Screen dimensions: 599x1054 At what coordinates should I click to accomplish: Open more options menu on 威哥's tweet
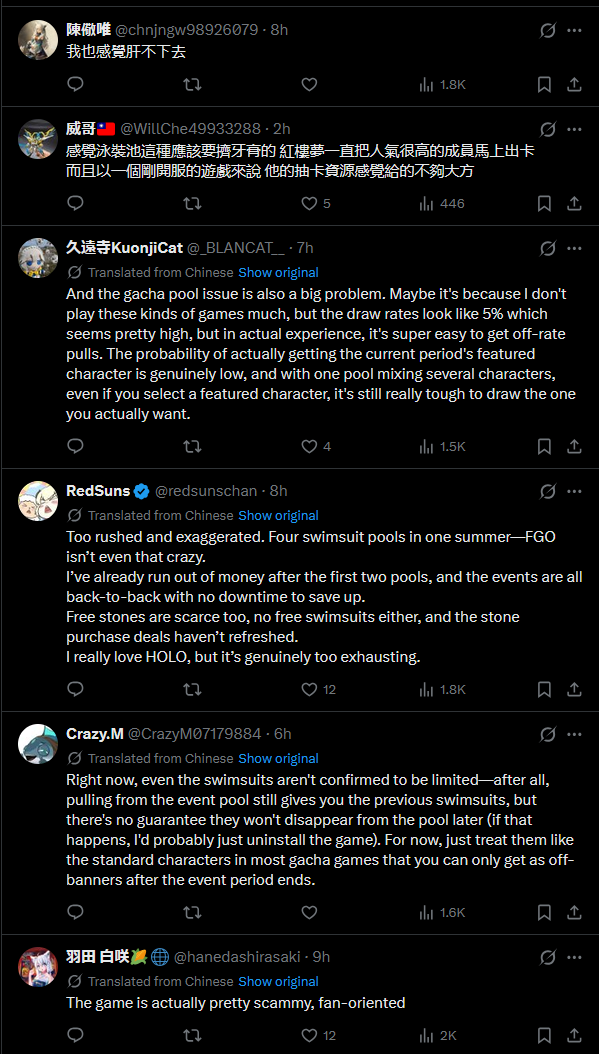pyautogui.click(x=574, y=129)
